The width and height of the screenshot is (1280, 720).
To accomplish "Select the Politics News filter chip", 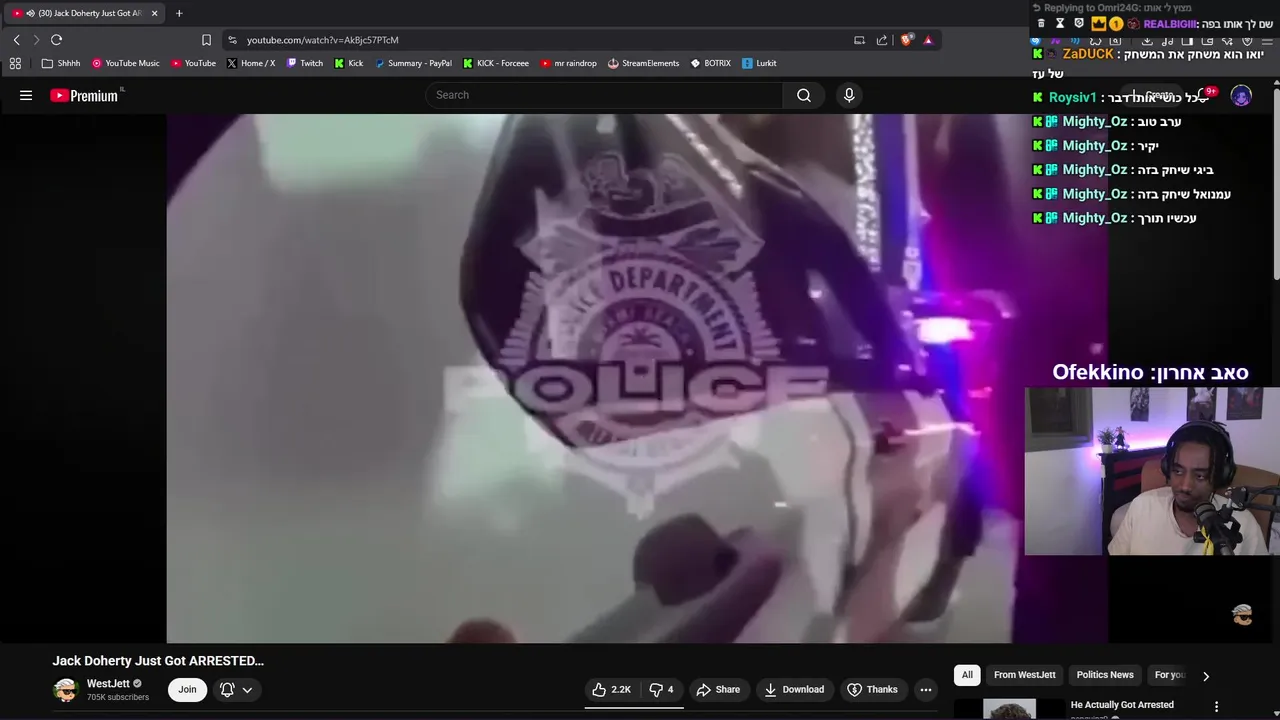I will pos(1105,675).
